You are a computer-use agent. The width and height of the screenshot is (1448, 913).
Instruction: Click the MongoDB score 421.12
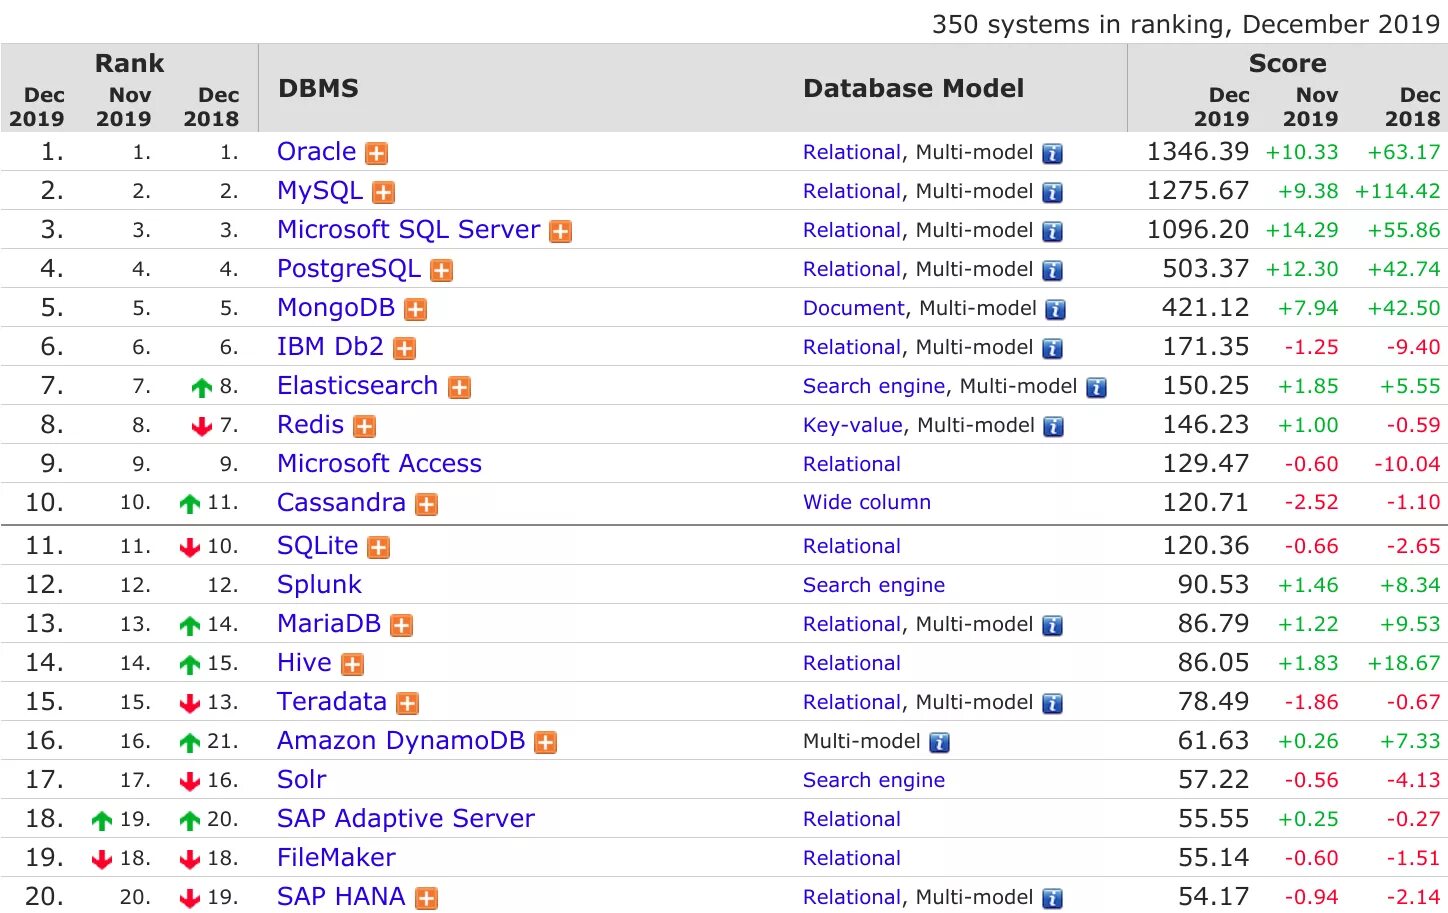pos(1206,308)
